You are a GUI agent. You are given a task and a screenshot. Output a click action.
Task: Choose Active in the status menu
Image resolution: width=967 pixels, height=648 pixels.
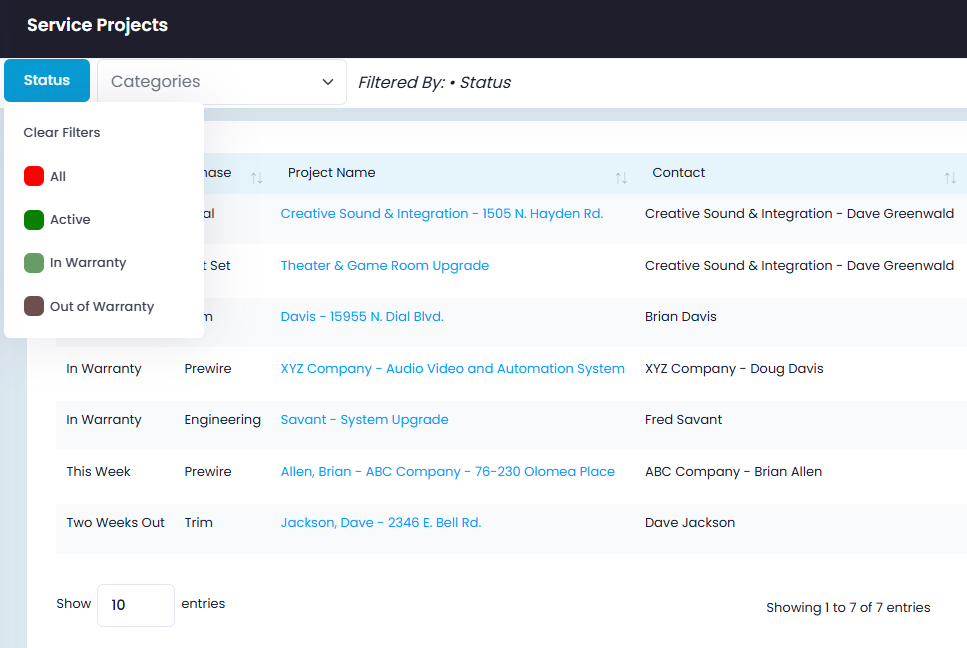[x=70, y=219]
